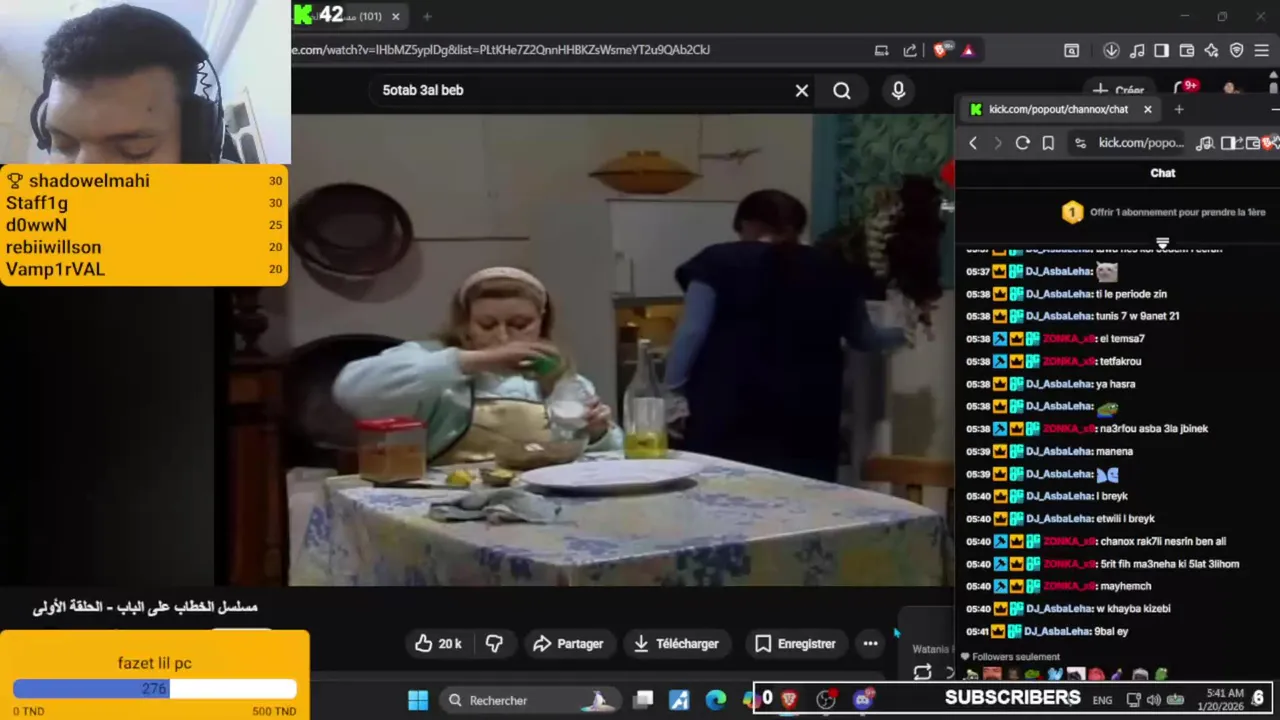The height and width of the screenshot is (720, 1280).
Task: Reload the Kick chat popout page
Action: pos(1022,143)
